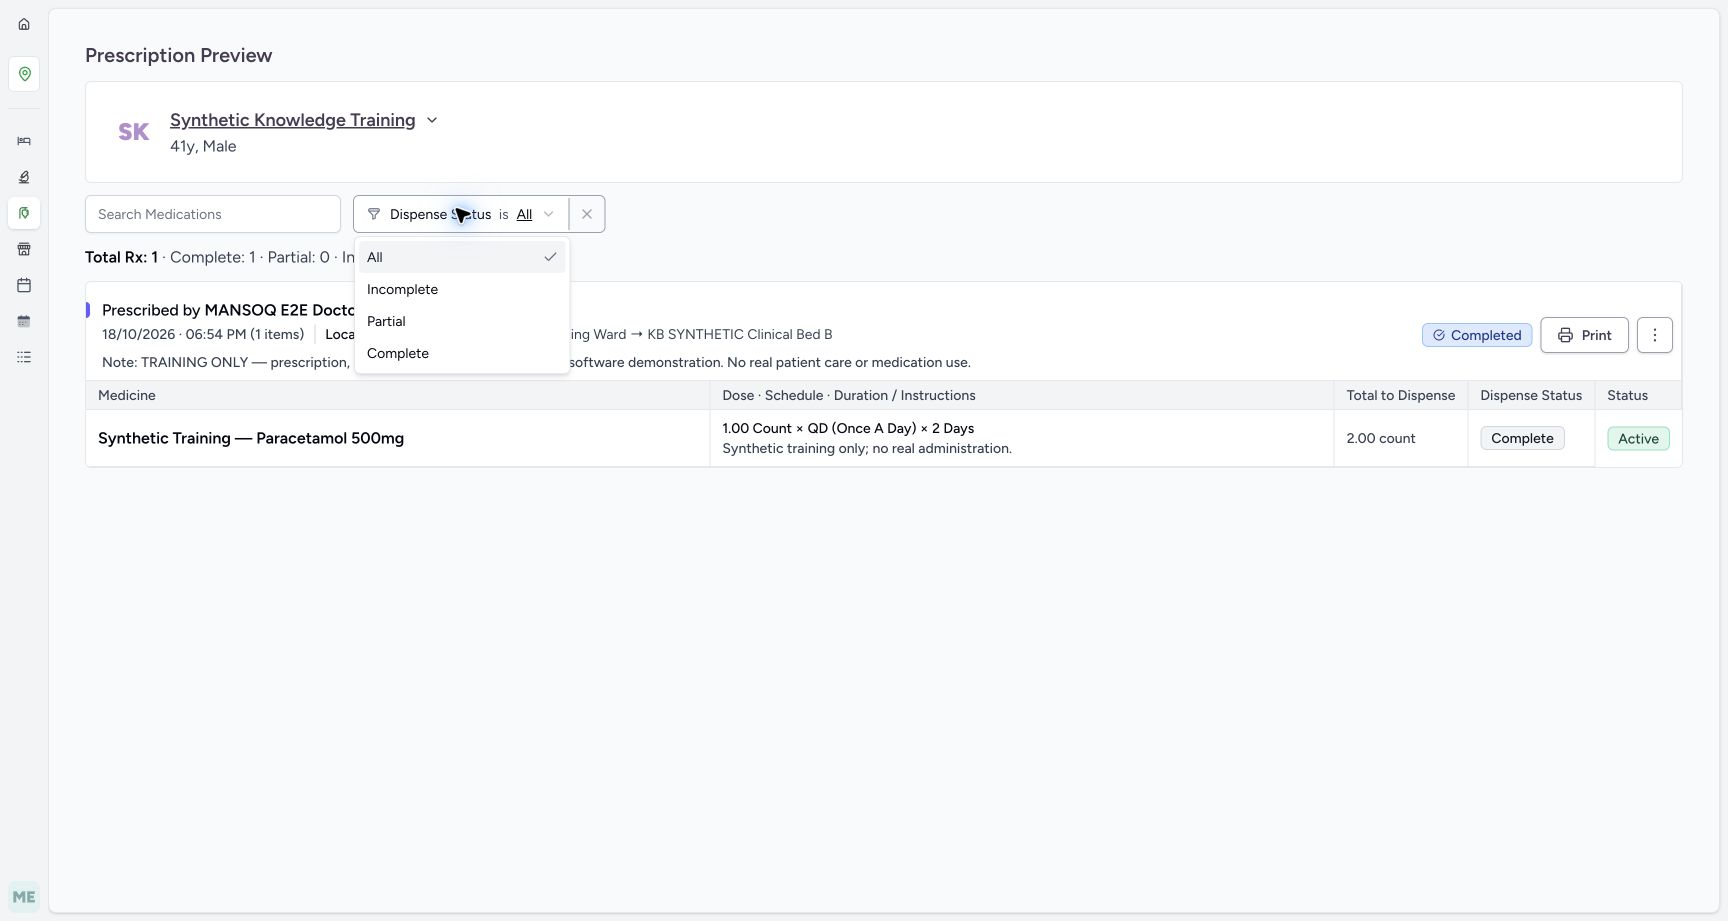Open Synthetic Knowledge Training patient link

pos(293,120)
